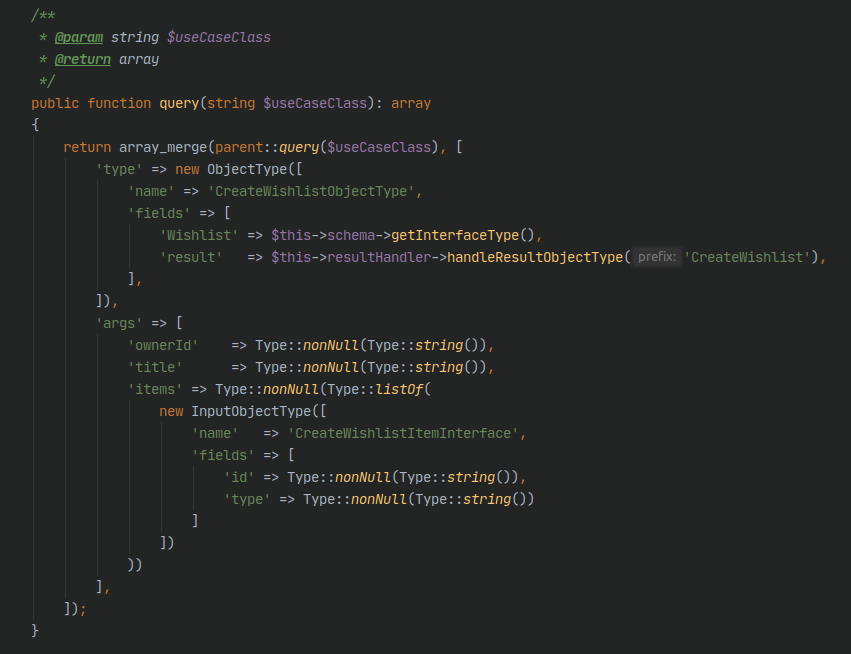Click InputObjectType class name
Image resolution: width=851 pixels, height=654 pixels.
click(251, 411)
